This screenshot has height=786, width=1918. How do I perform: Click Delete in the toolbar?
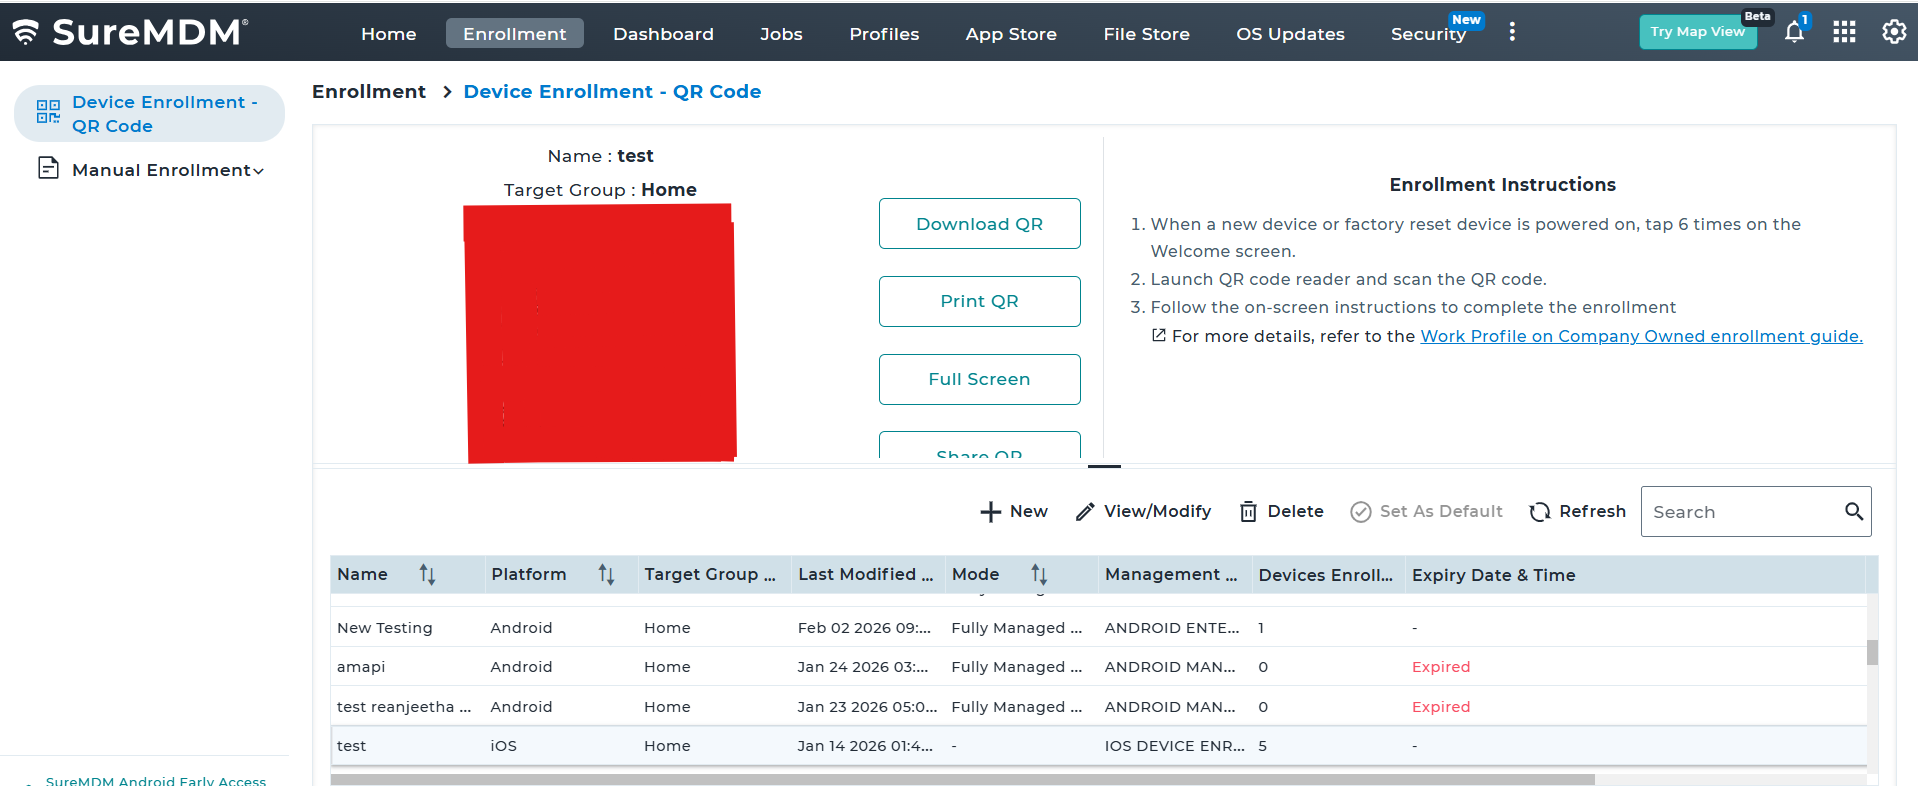click(1281, 511)
